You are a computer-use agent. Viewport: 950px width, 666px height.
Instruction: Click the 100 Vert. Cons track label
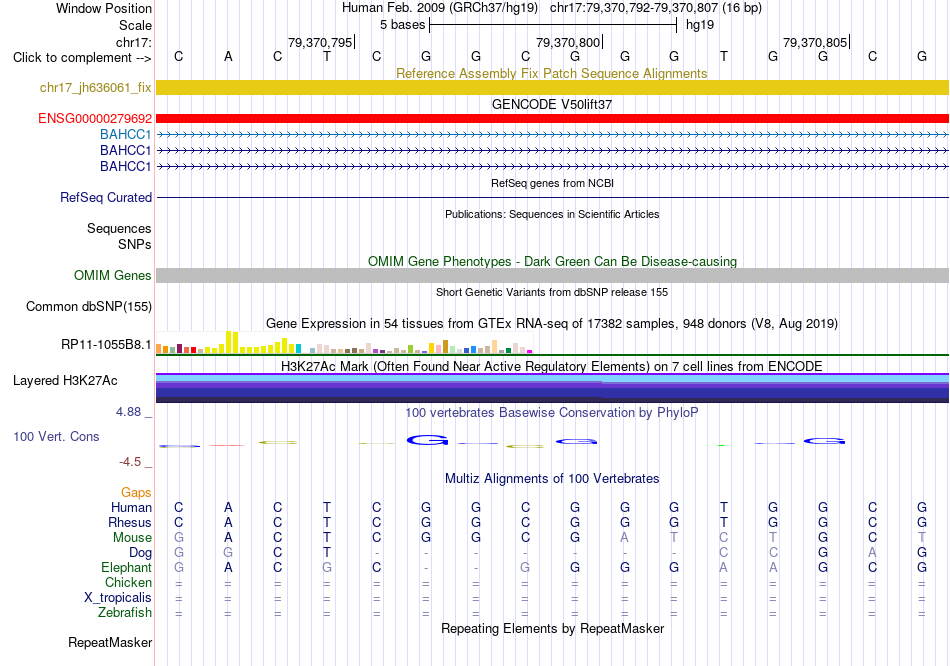tap(56, 436)
